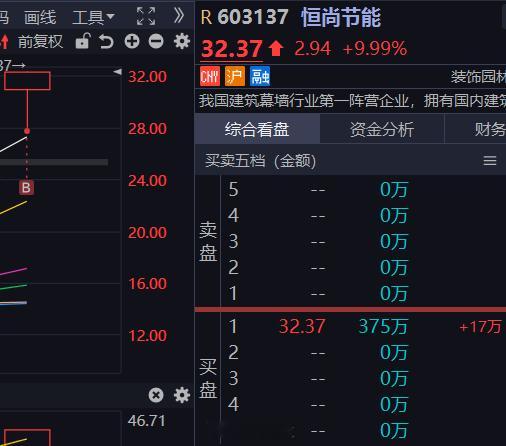Screen dimensions: 506x446
Task: Click the undo arrow icon
Action: pos(106,42)
